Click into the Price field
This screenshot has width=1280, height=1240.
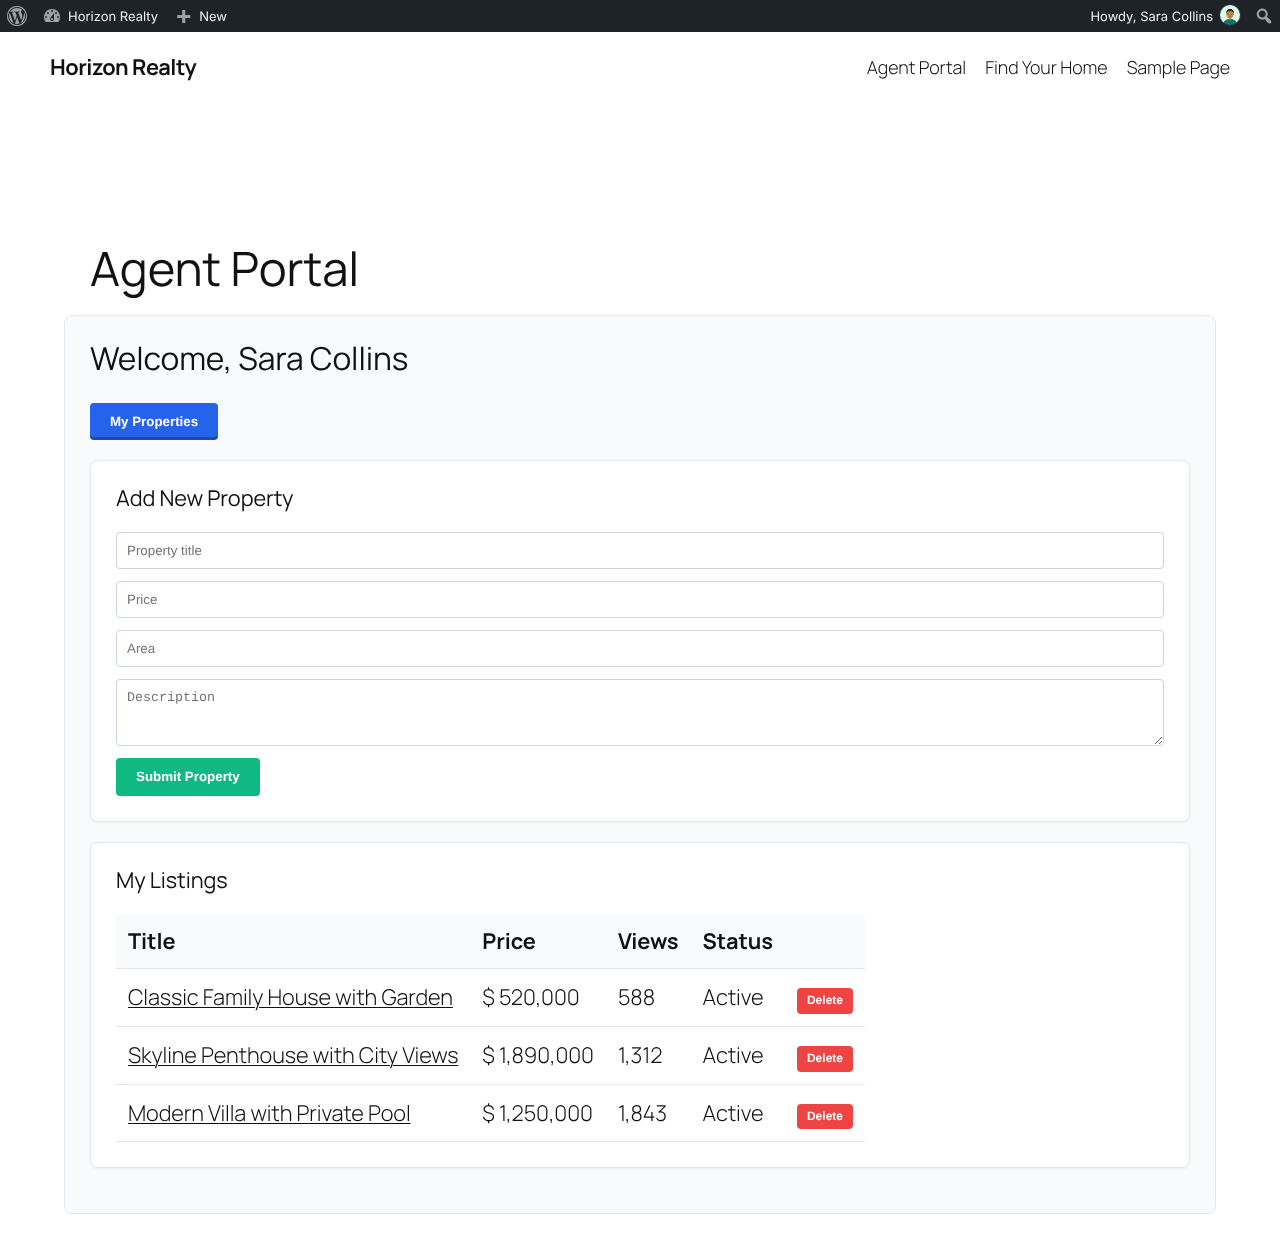(640, 600)
